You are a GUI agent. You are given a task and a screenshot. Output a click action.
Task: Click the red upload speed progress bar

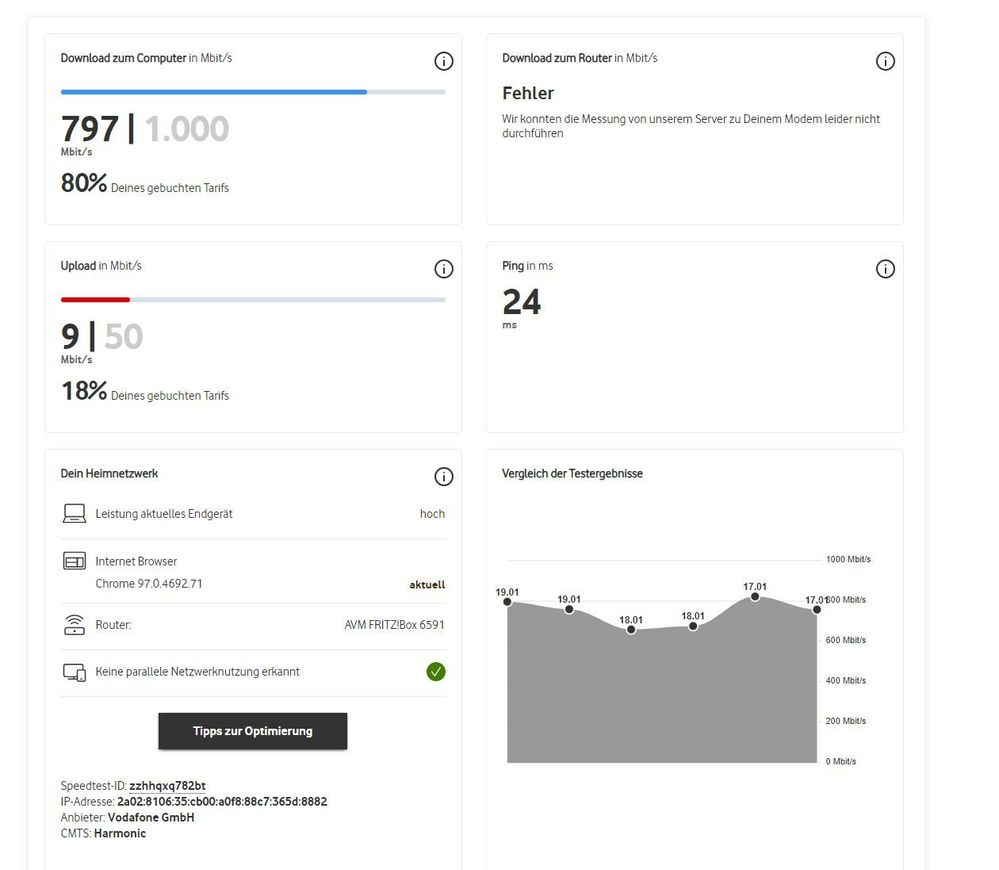pyautogui.click(x=96, y=299)
